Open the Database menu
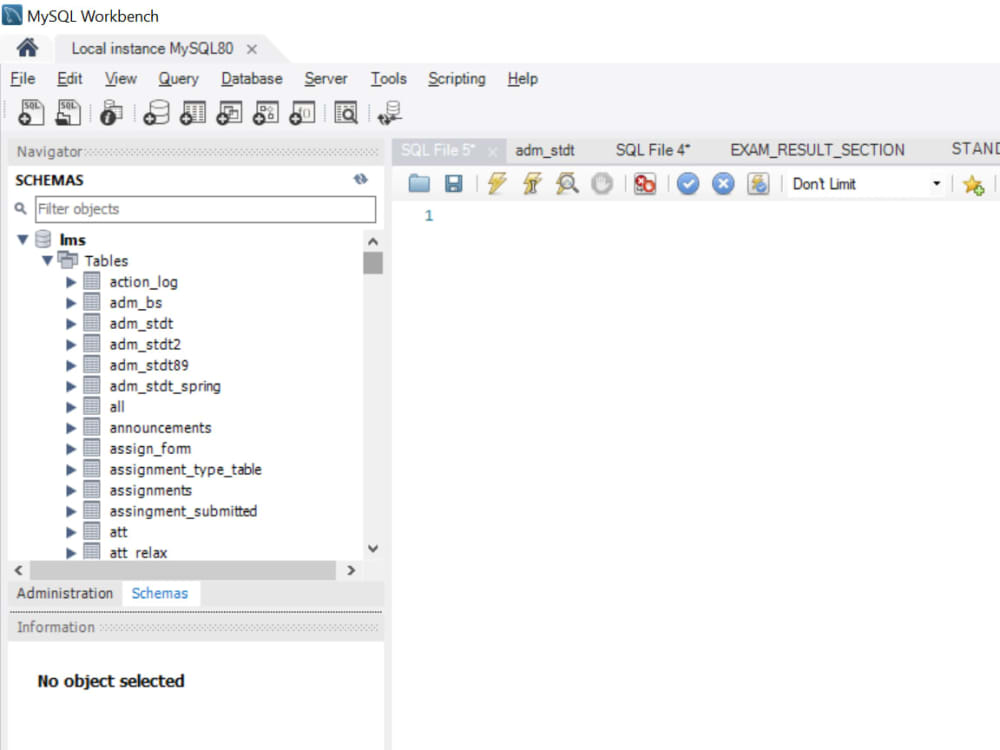 click(251, 78)
